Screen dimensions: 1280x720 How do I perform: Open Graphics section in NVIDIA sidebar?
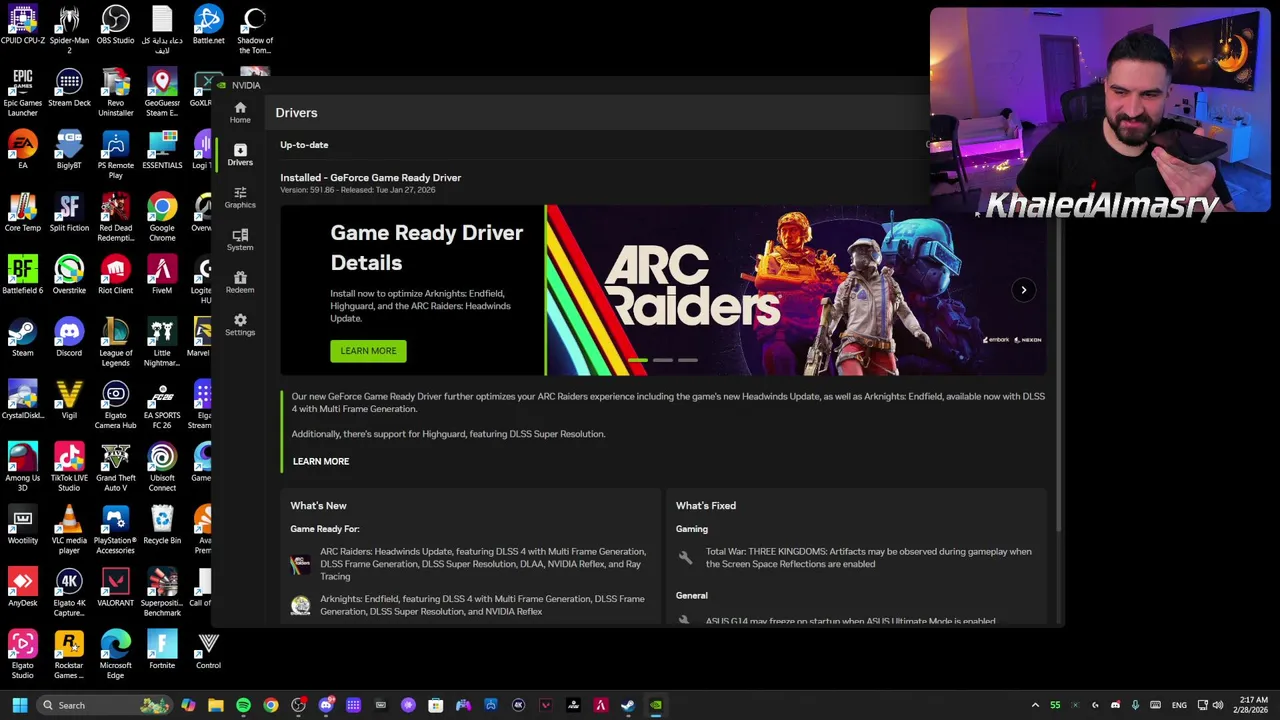tap(240, 197)
